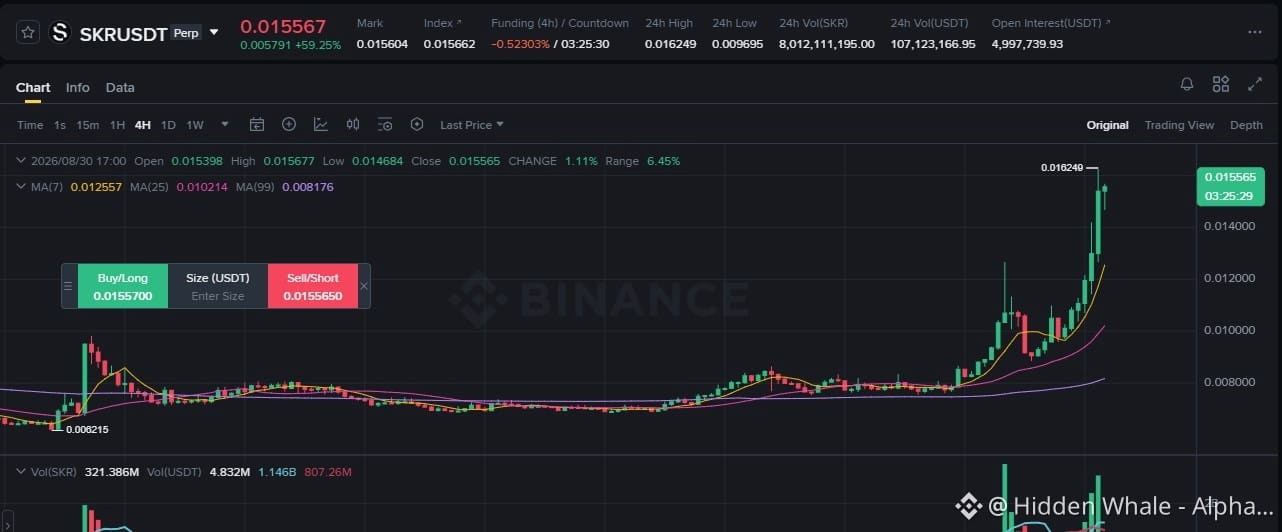Select Original chart view
The height and width of the screenshot is (532, 1282).
click(1107, 125)
